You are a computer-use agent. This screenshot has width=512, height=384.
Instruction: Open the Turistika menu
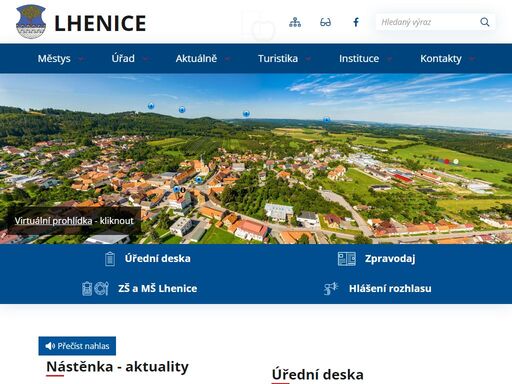click(x=278, y=59)
